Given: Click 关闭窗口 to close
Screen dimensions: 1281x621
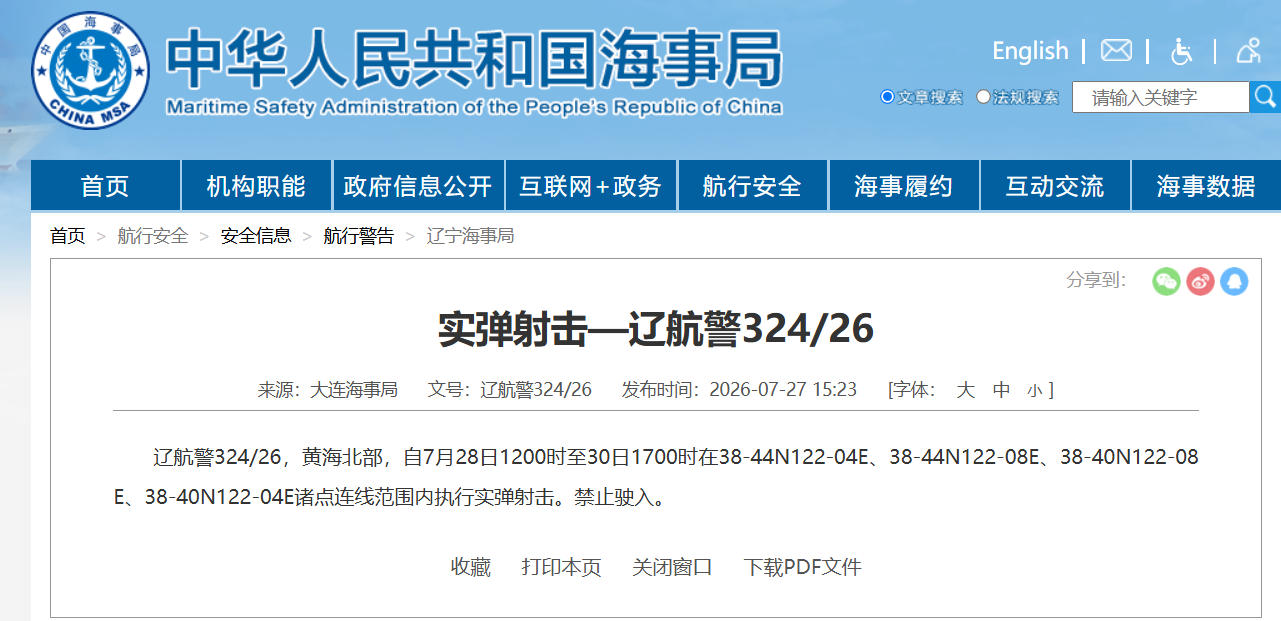Looking at the screenshot, I should pyautogui.click(x=672, y=567).
